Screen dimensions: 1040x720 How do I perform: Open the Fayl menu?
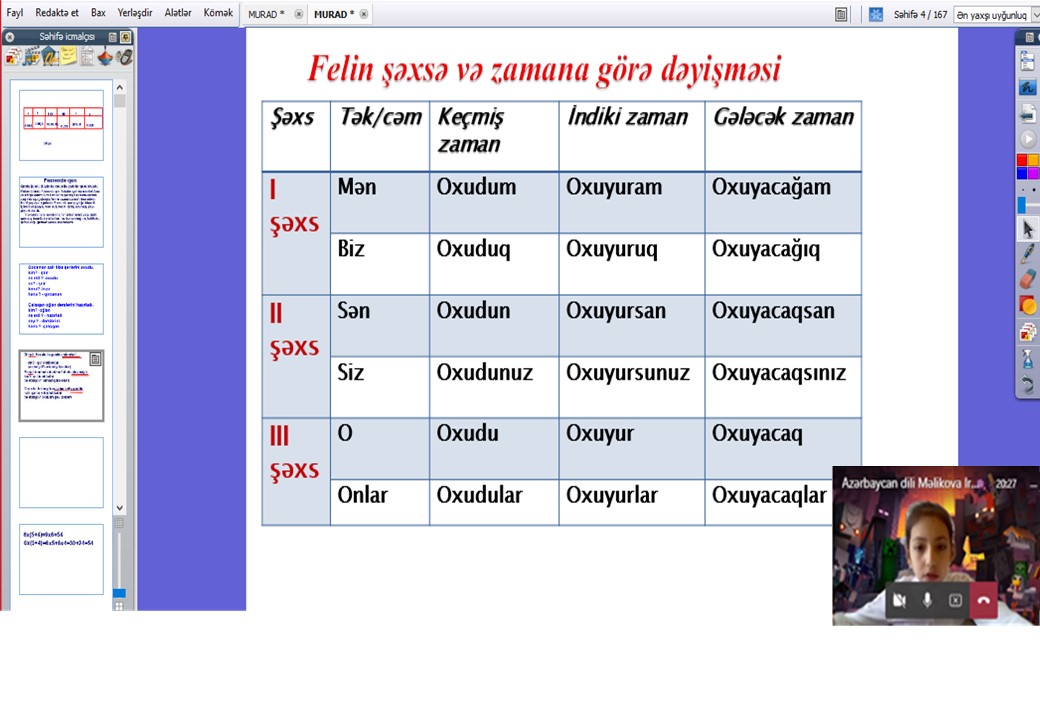[15, 13]
